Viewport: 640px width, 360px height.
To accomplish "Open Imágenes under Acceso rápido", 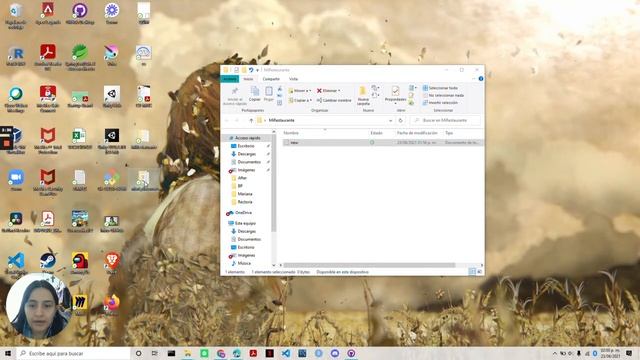I will pyautogui.click(x=246, y=170).
